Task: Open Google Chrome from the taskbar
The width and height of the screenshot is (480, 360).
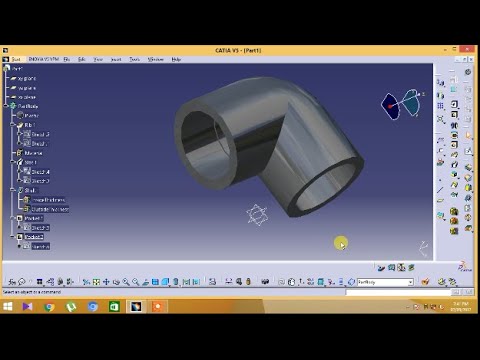Action: [x=49, y=306]
